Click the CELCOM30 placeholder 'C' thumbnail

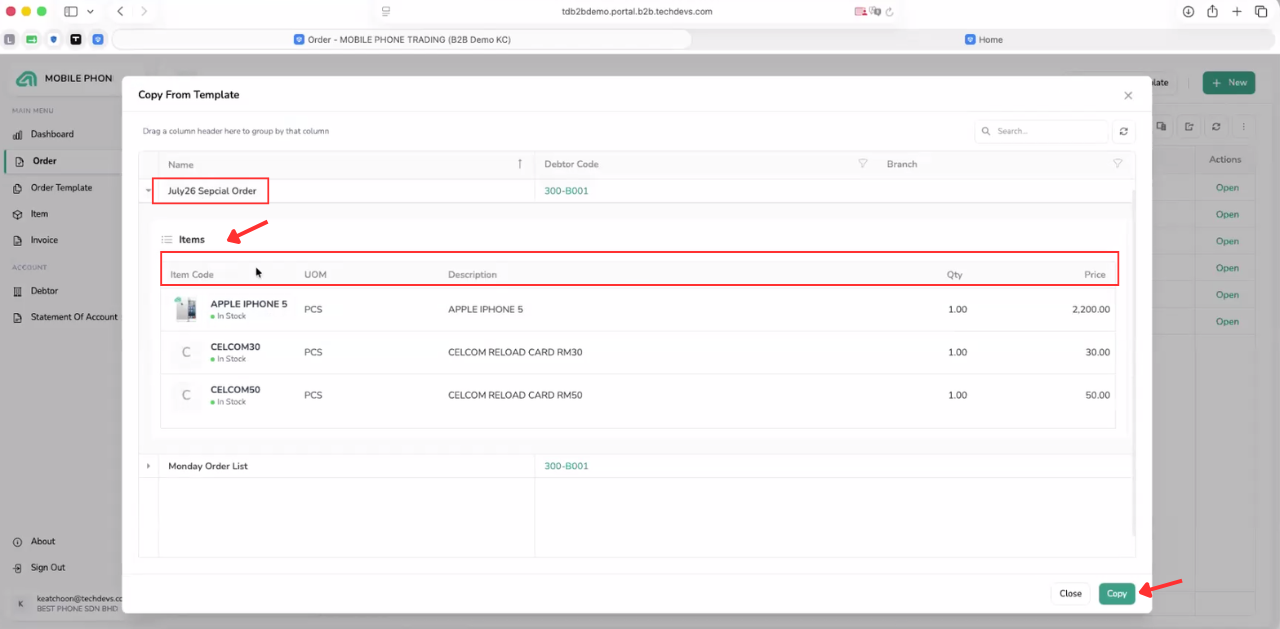186,352
